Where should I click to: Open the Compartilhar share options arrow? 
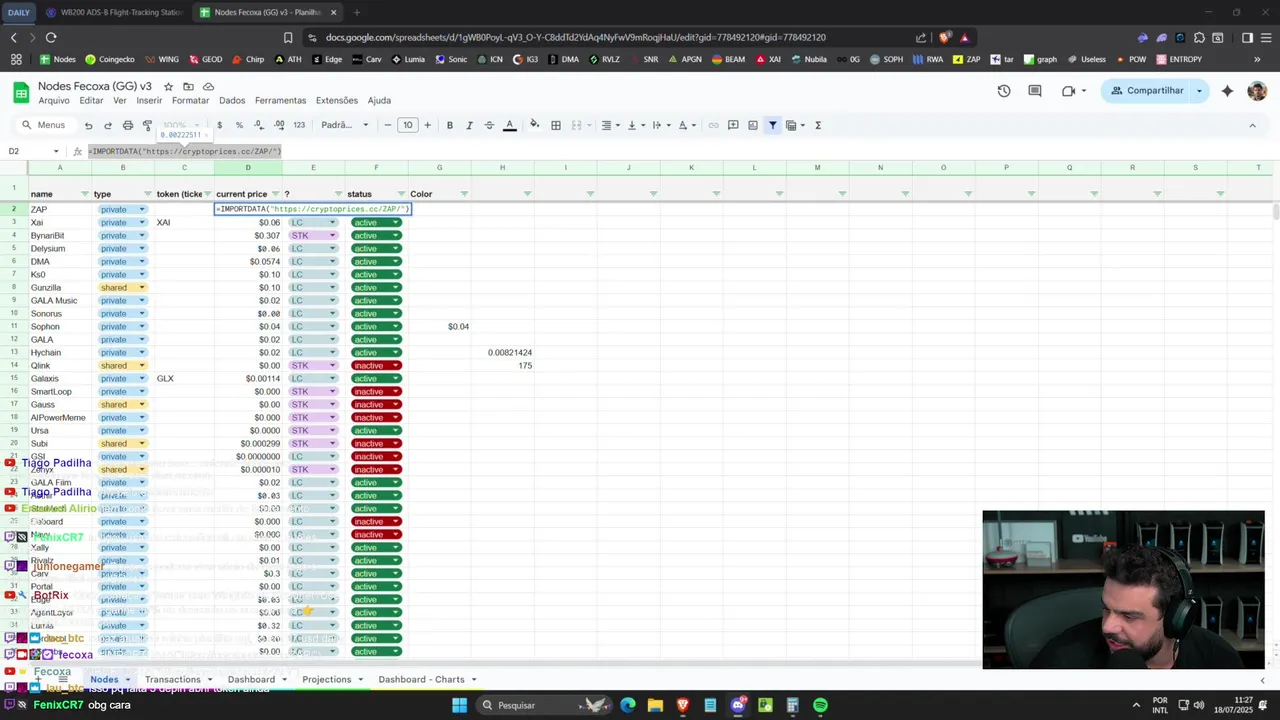point(1199,91)
